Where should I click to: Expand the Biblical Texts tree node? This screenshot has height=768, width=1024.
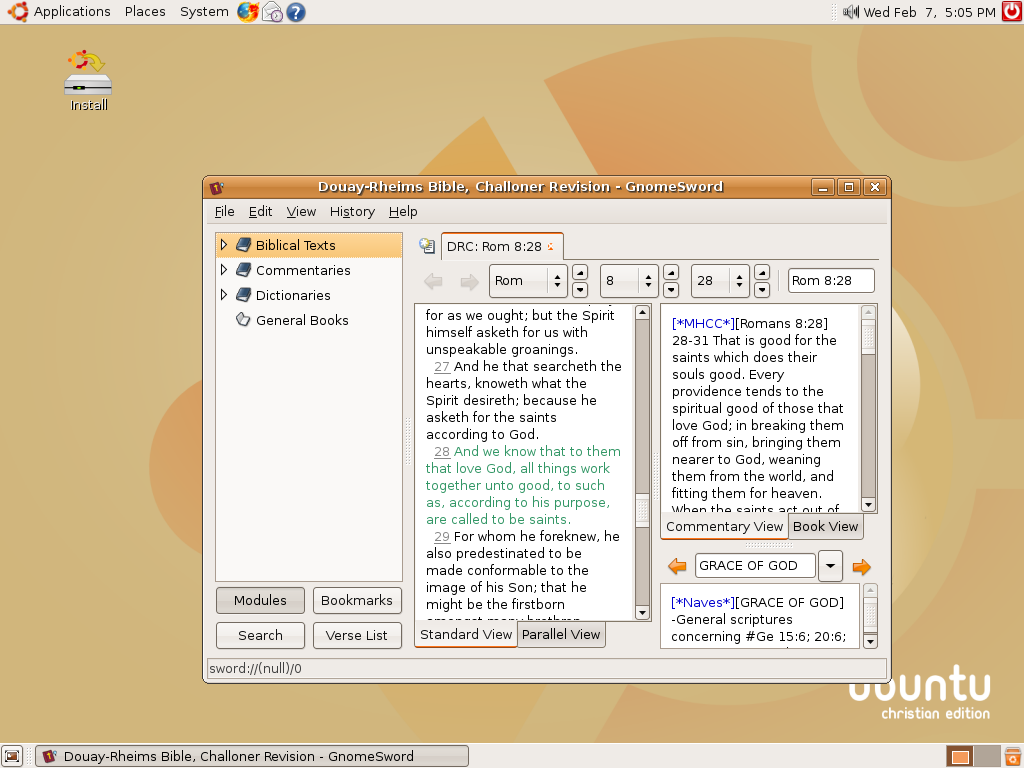point(224,245)
